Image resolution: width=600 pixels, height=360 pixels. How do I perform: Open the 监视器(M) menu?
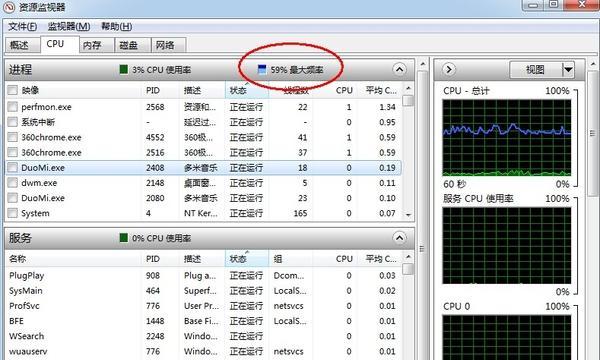pyautogui.click(x=69, y=26)
